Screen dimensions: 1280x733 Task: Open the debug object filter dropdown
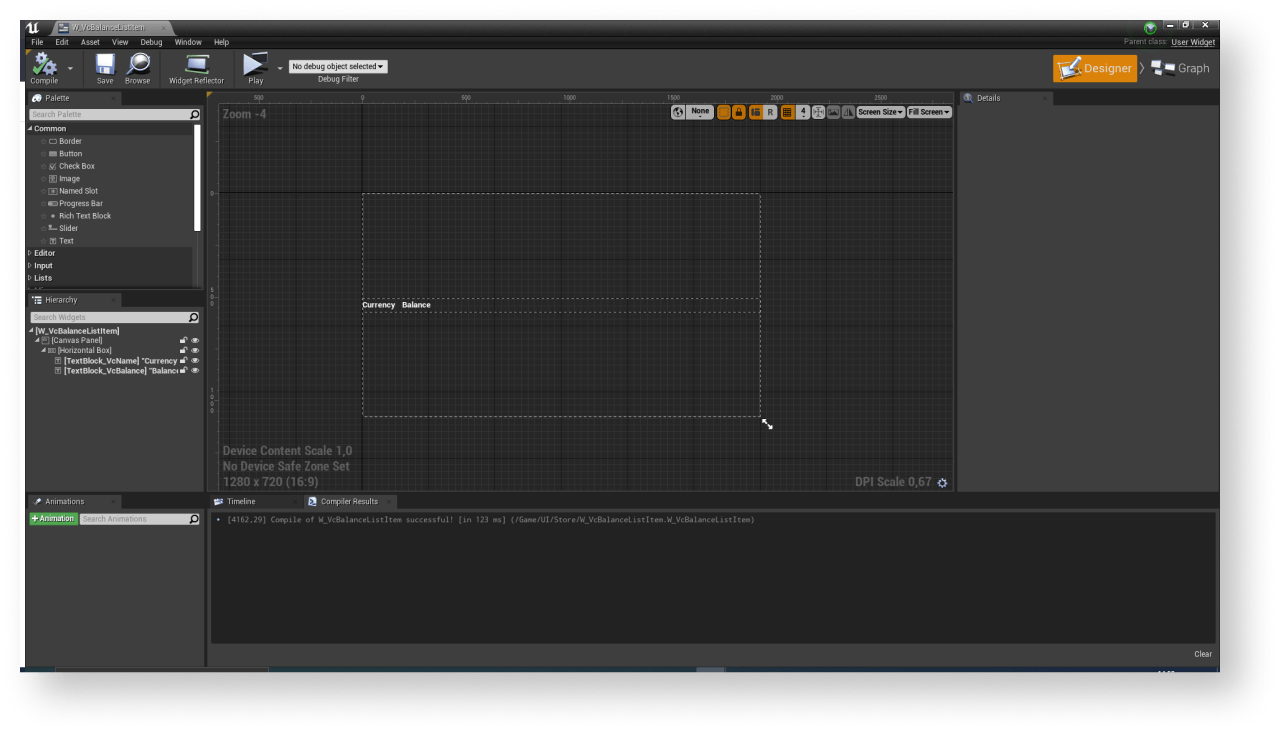(x=338, y=67)
